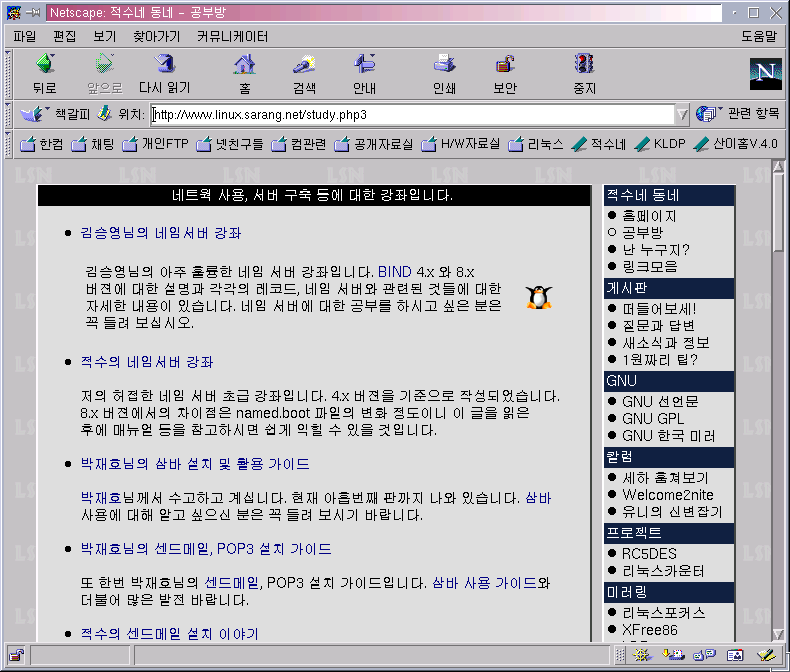Open Address Book icon in component bar
The height and width of the screenshot is (672, 790).
click(x=735, y=655)
